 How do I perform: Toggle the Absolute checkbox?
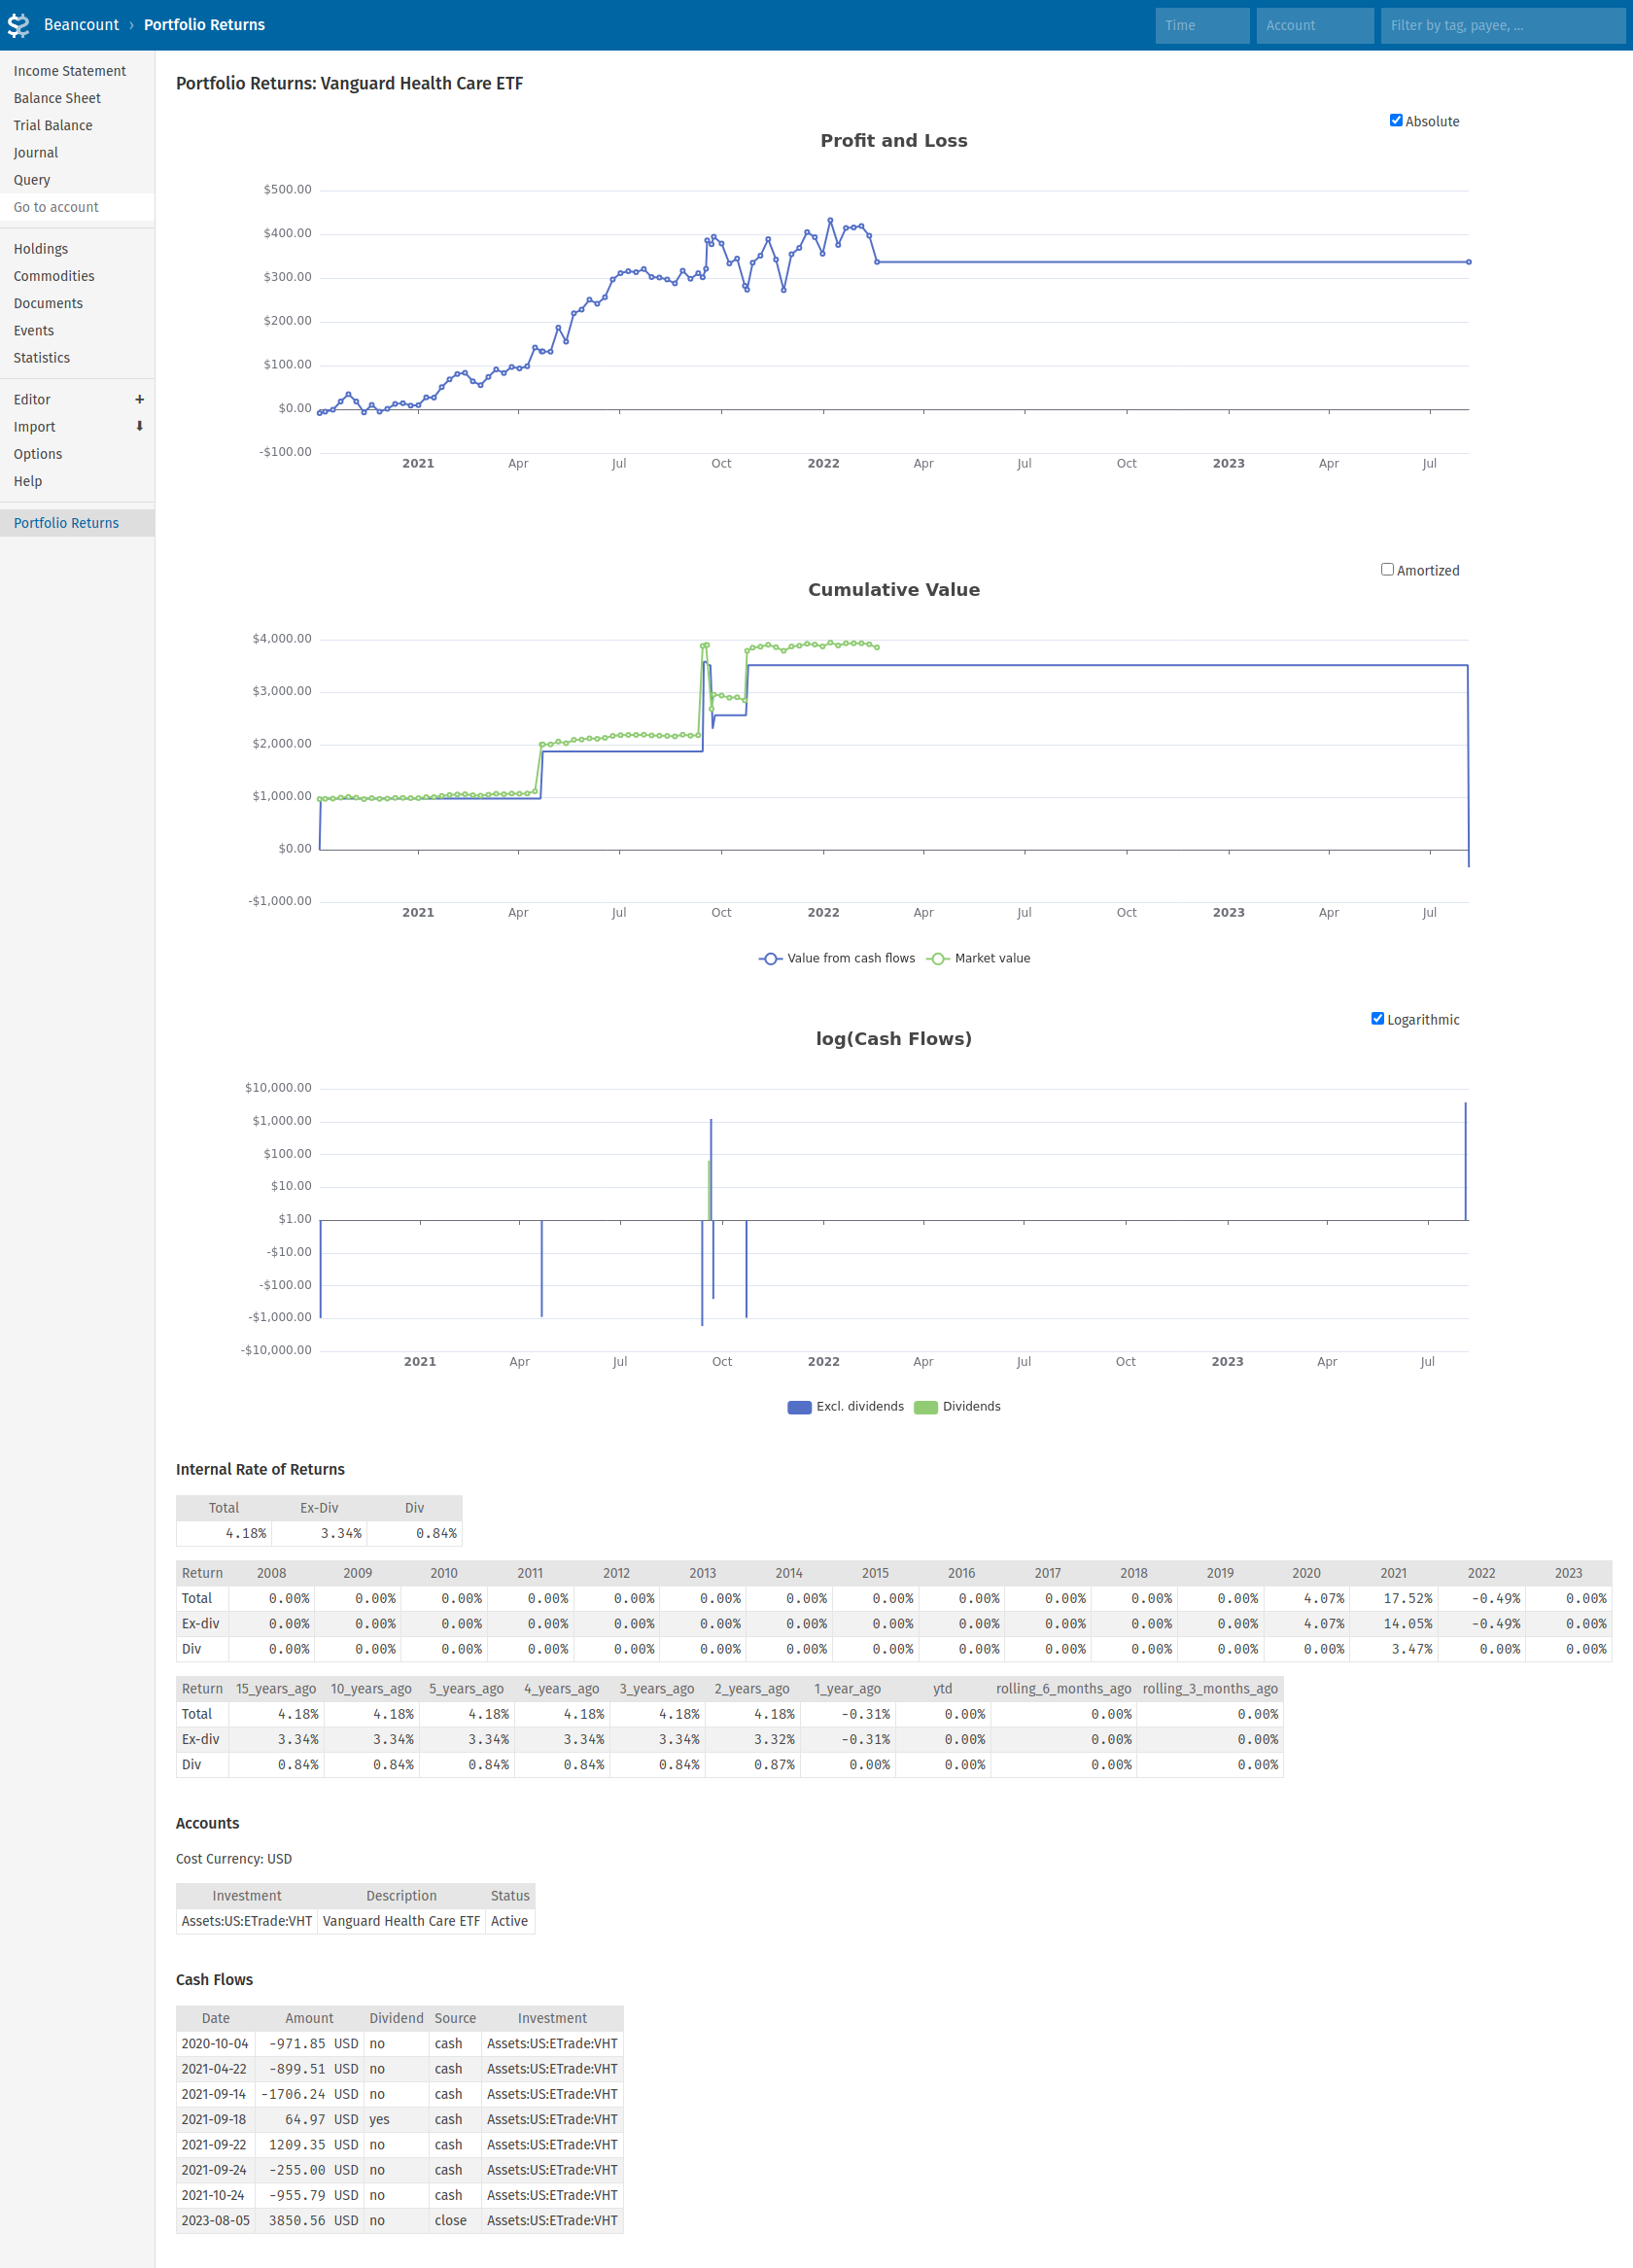point(1396,121)
